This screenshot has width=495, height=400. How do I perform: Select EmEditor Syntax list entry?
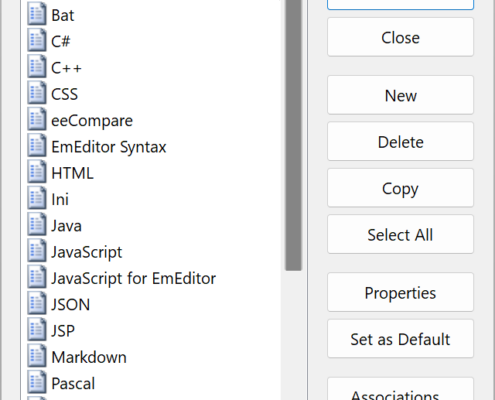point(109,147)
